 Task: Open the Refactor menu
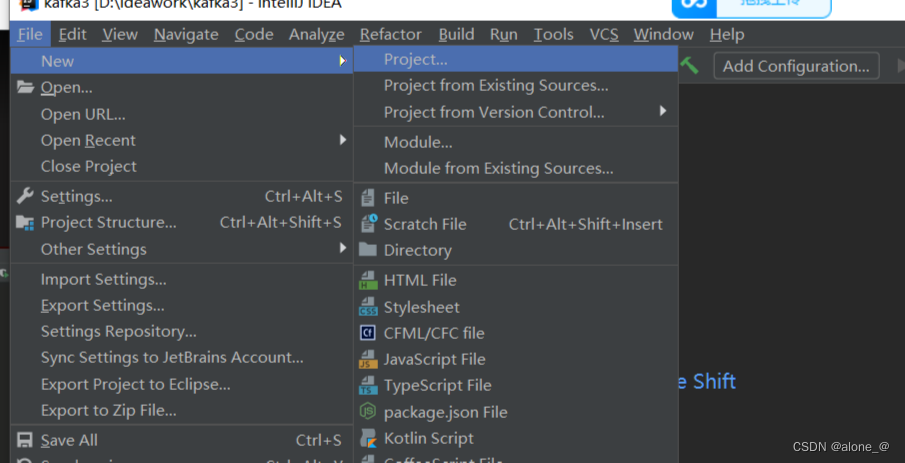click(x=391, y=35)
